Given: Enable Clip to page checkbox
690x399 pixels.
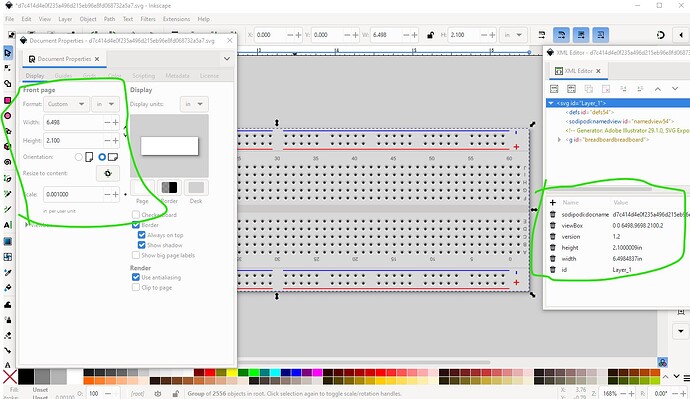Looking at the screenshot, I should tap(136, 287).
